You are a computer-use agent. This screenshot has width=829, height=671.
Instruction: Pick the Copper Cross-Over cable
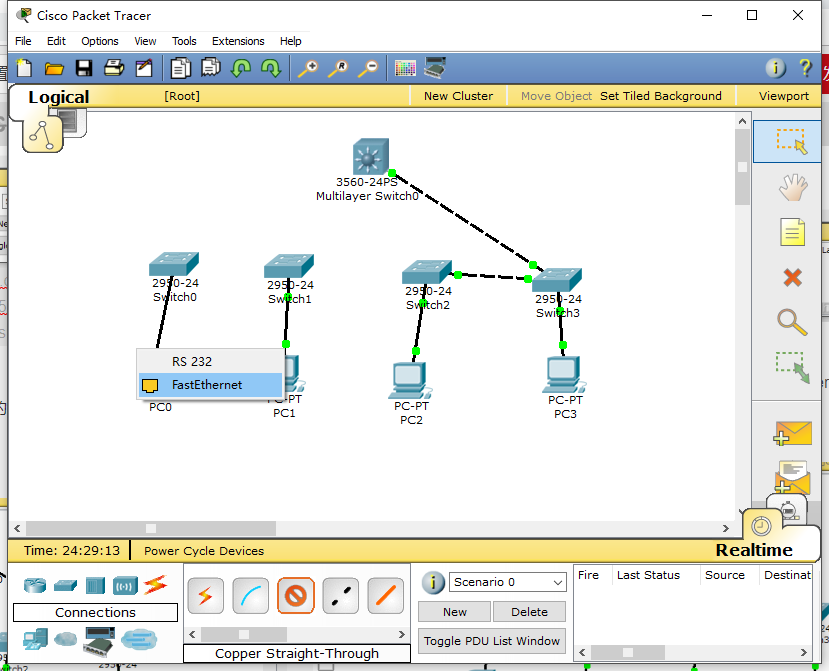click(x=340, y=596)
